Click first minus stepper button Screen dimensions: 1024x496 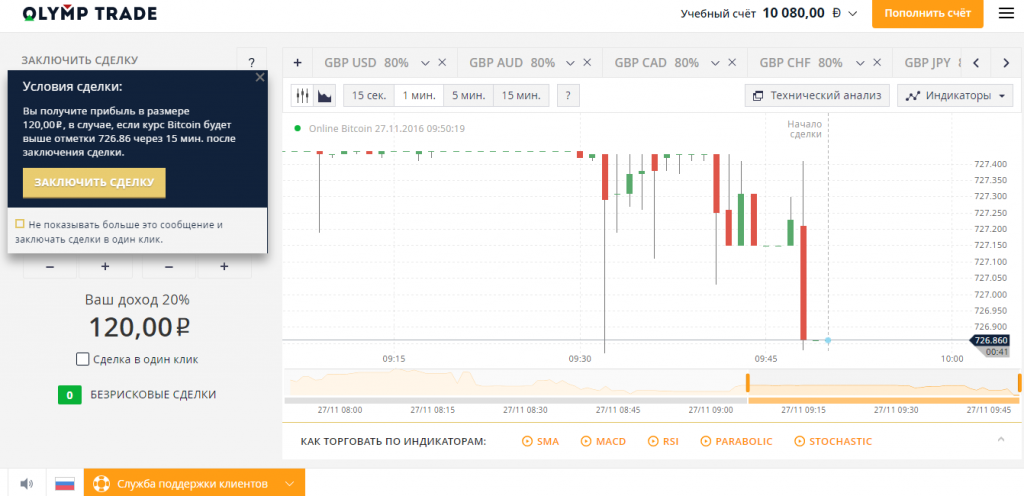50,266
